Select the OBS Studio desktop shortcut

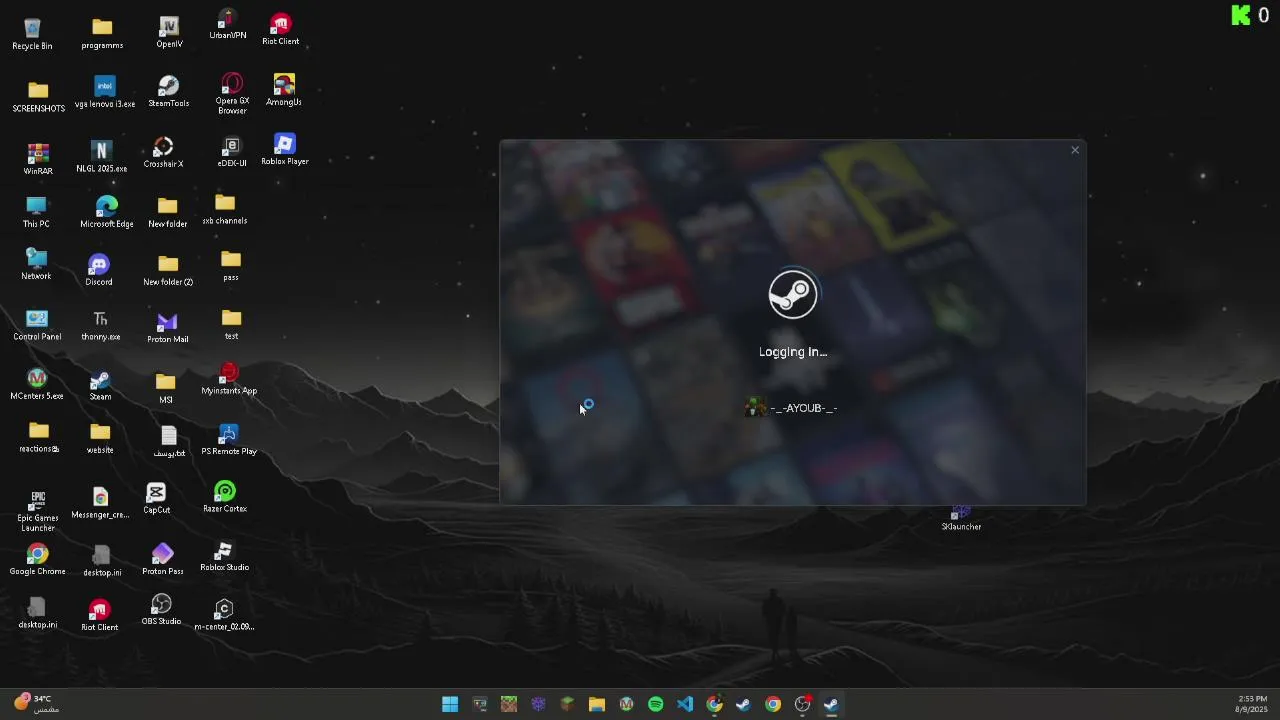click(x=161, y=610)
